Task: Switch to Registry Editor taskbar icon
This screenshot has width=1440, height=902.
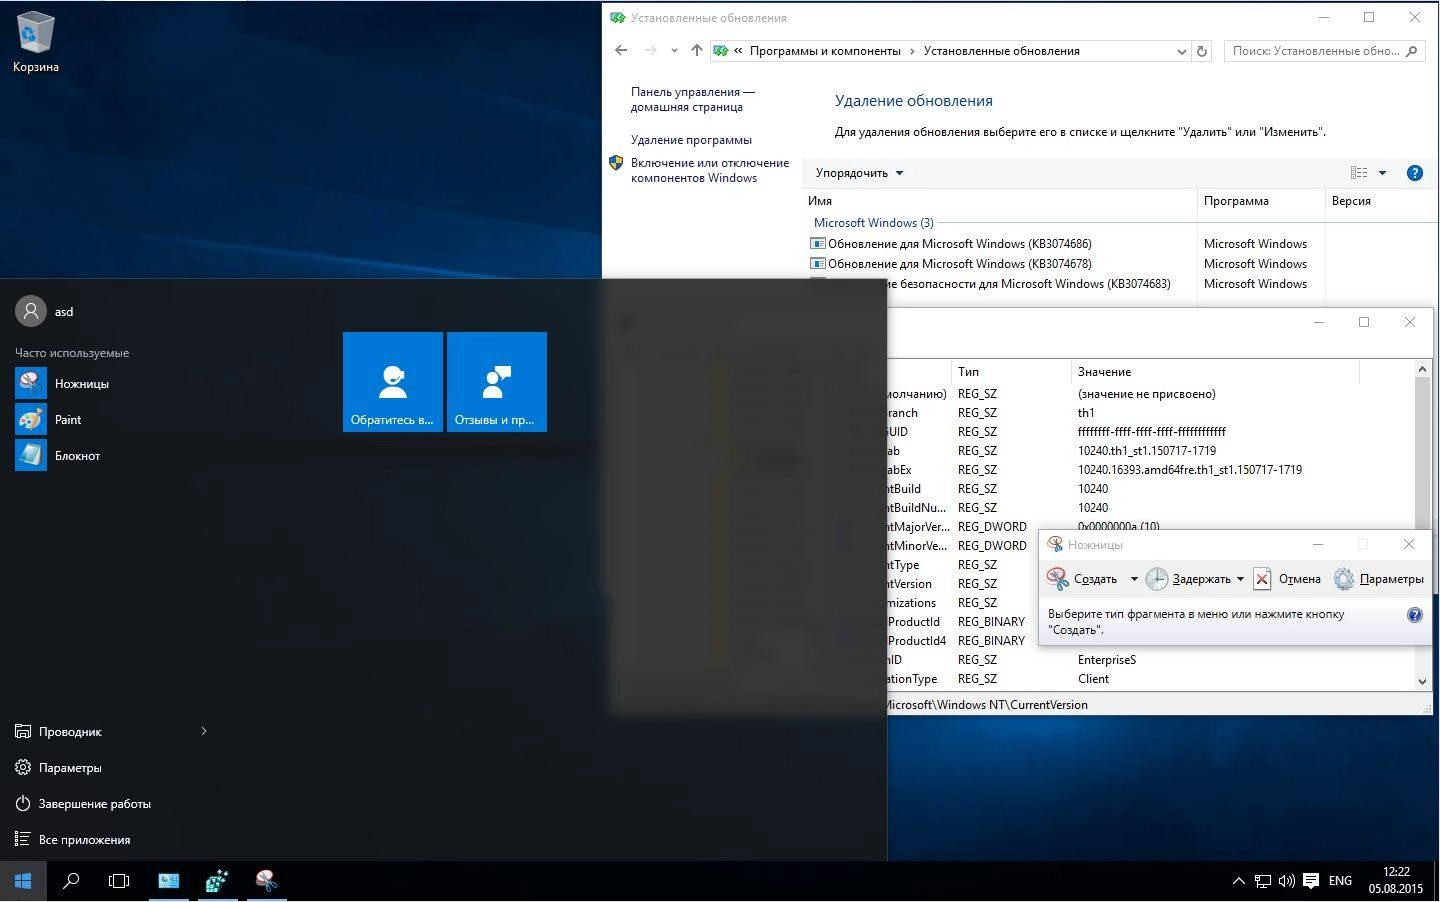Action: click(217, 881)
